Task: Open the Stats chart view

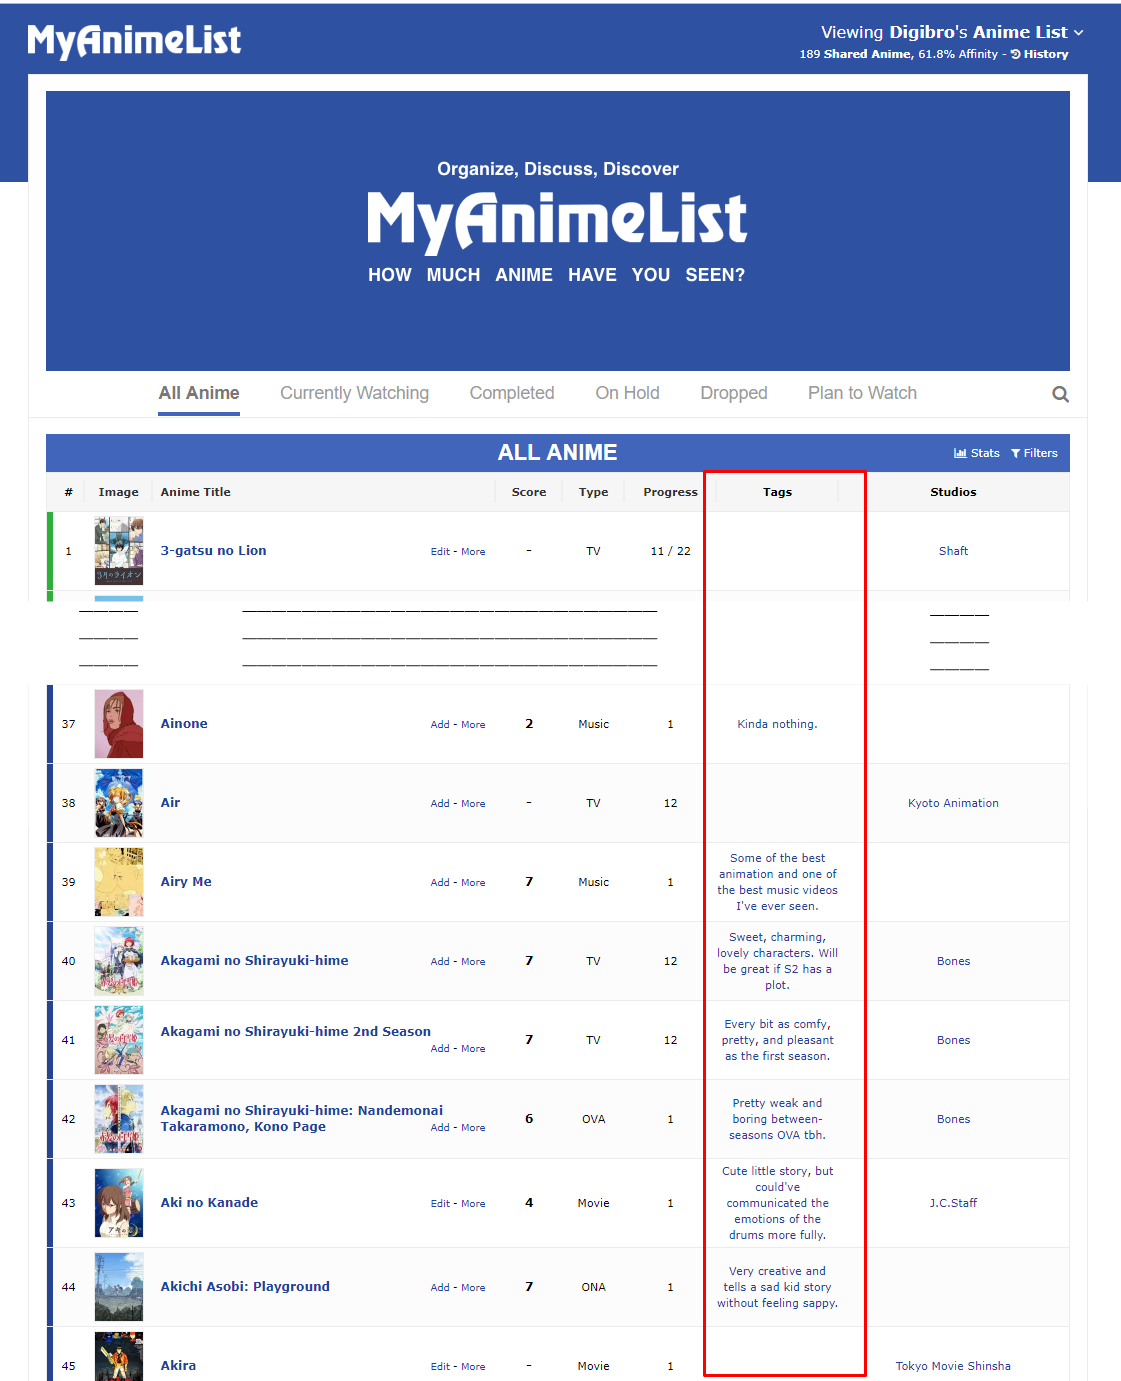Action: coord(976,453)
